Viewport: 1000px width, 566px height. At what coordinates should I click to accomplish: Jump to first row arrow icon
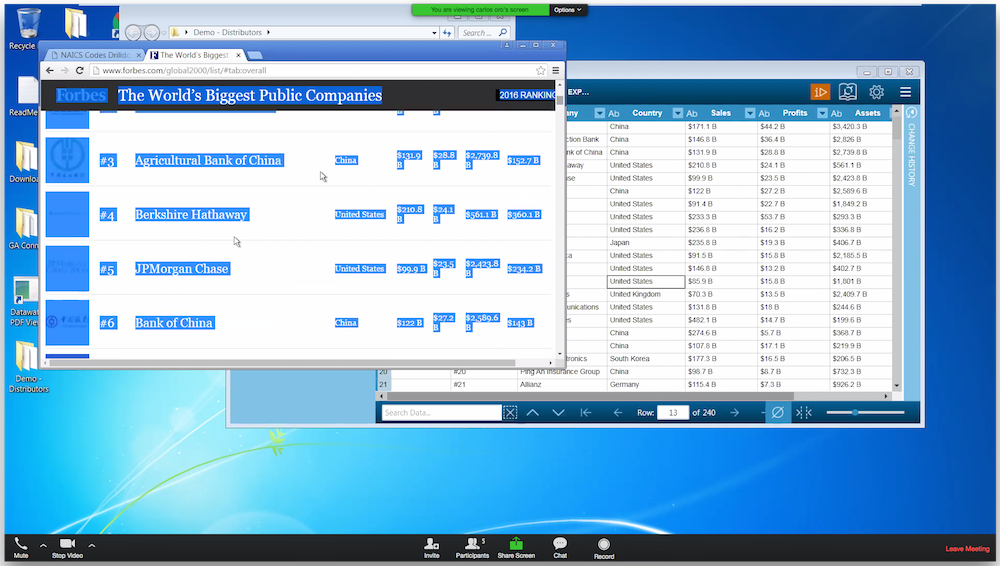(x=586, y=413)
